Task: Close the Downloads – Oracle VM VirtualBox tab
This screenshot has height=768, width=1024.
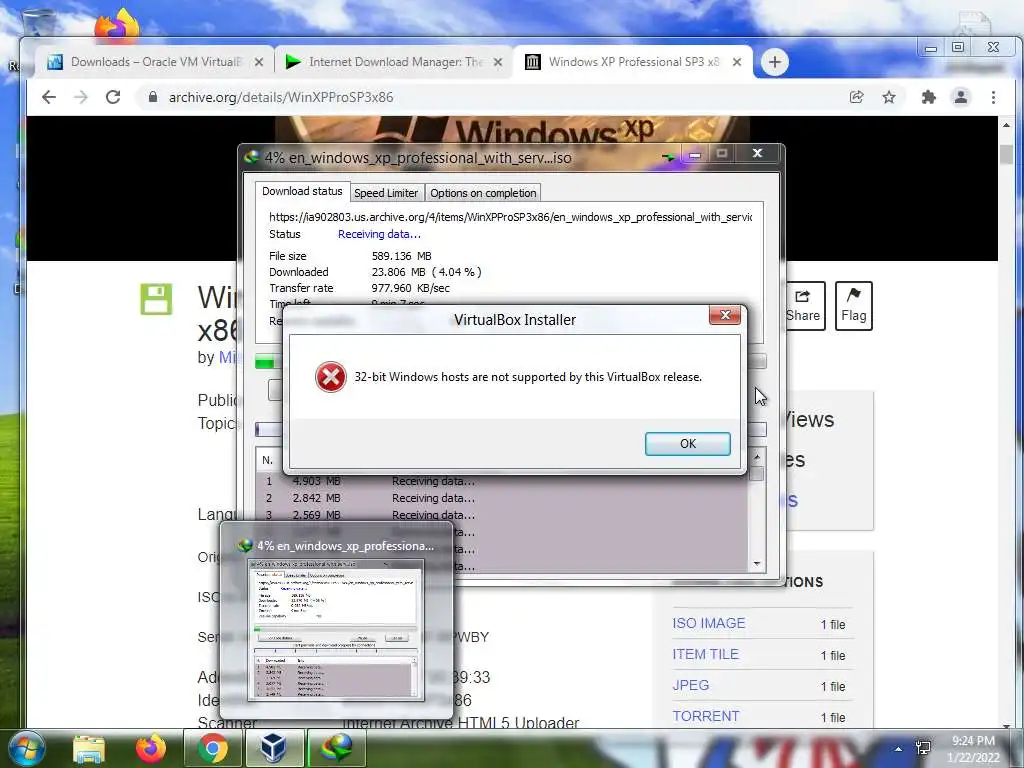Action: pyautogui.click(x=259, y=62)
